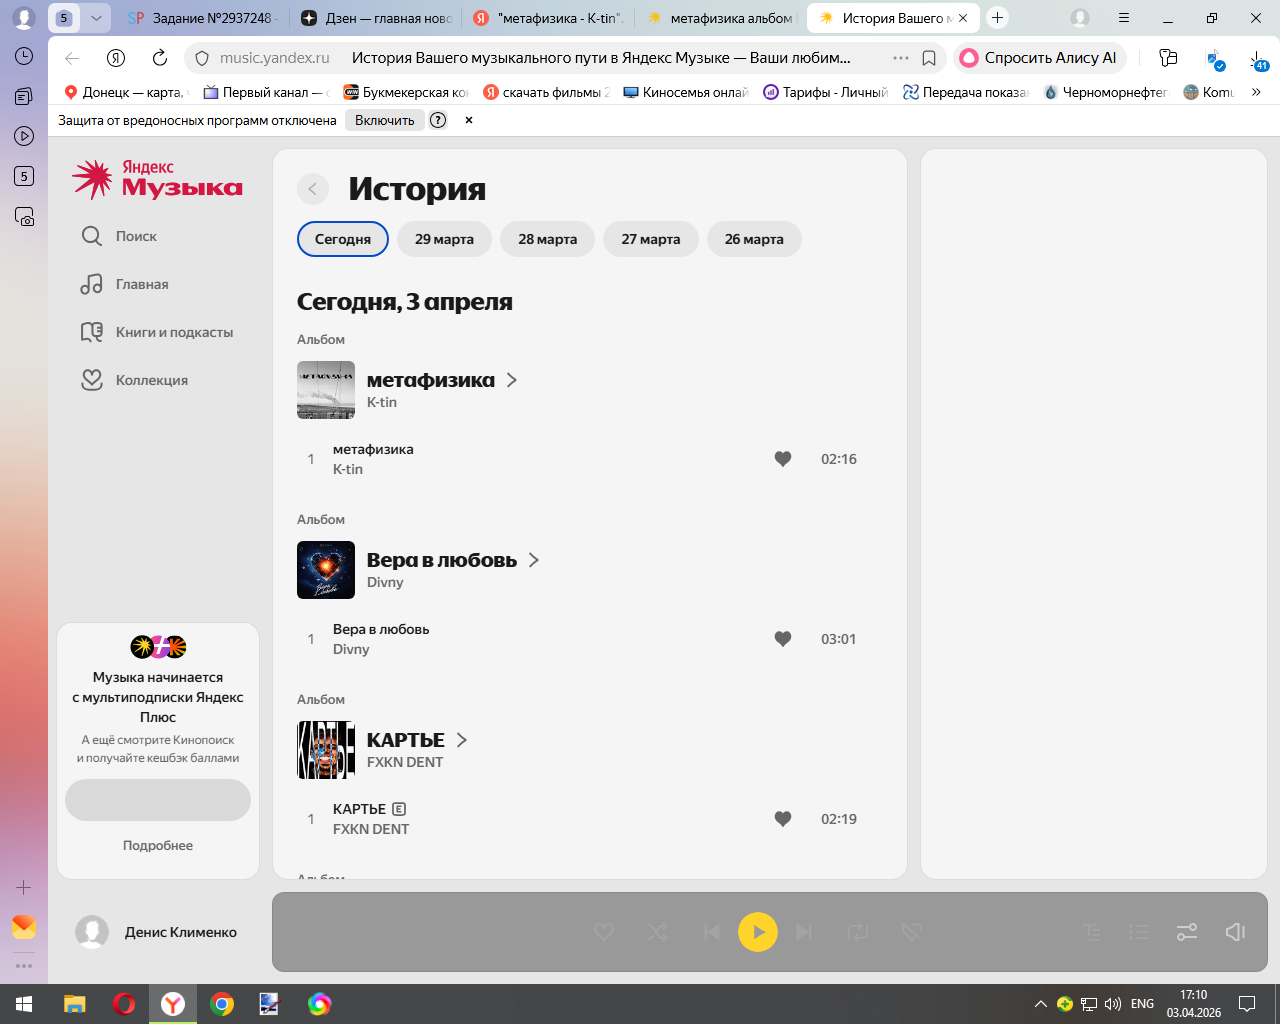Screen dimensions: 1280x1024
Task: Open the browser downloads icon with 41 badge
Action: click(x=1258, y=59)
